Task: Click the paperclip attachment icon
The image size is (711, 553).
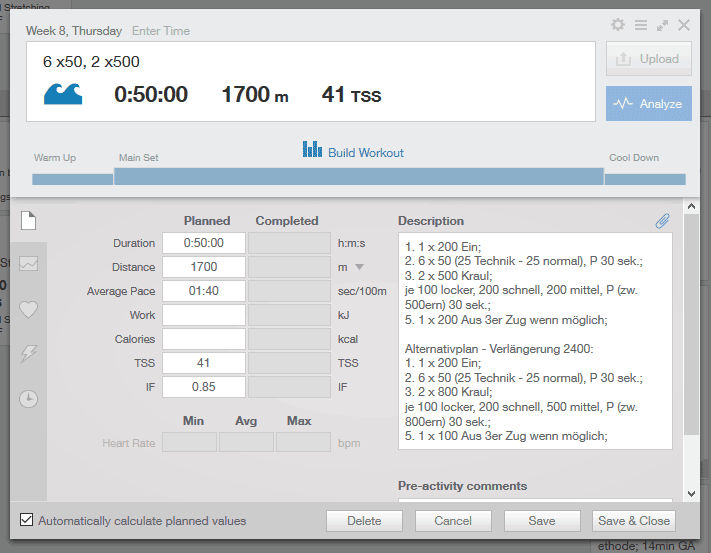Action: [x=662, y=221]
